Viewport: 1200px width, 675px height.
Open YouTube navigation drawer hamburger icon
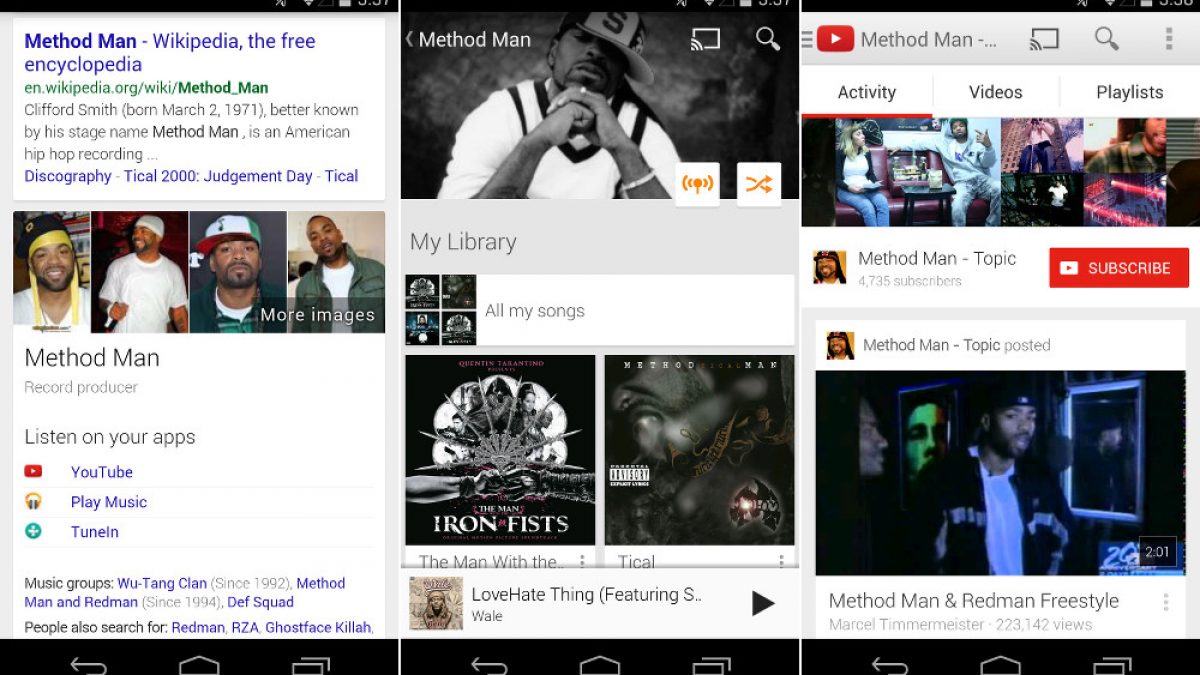point(807,39)
